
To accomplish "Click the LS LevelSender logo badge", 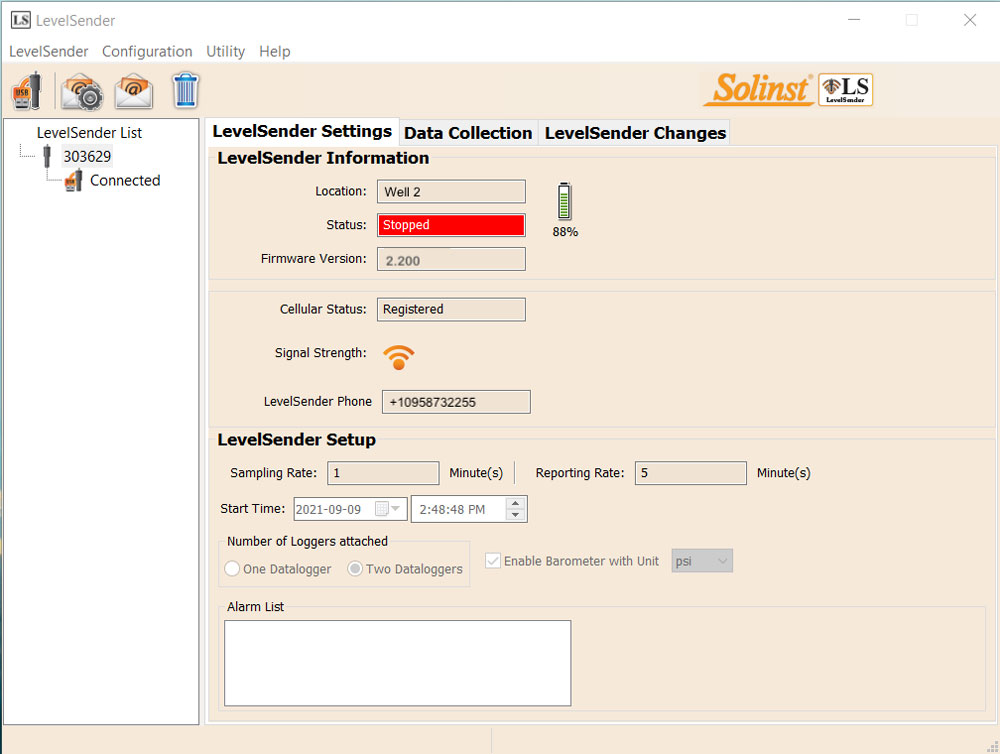I will [845, 89].
